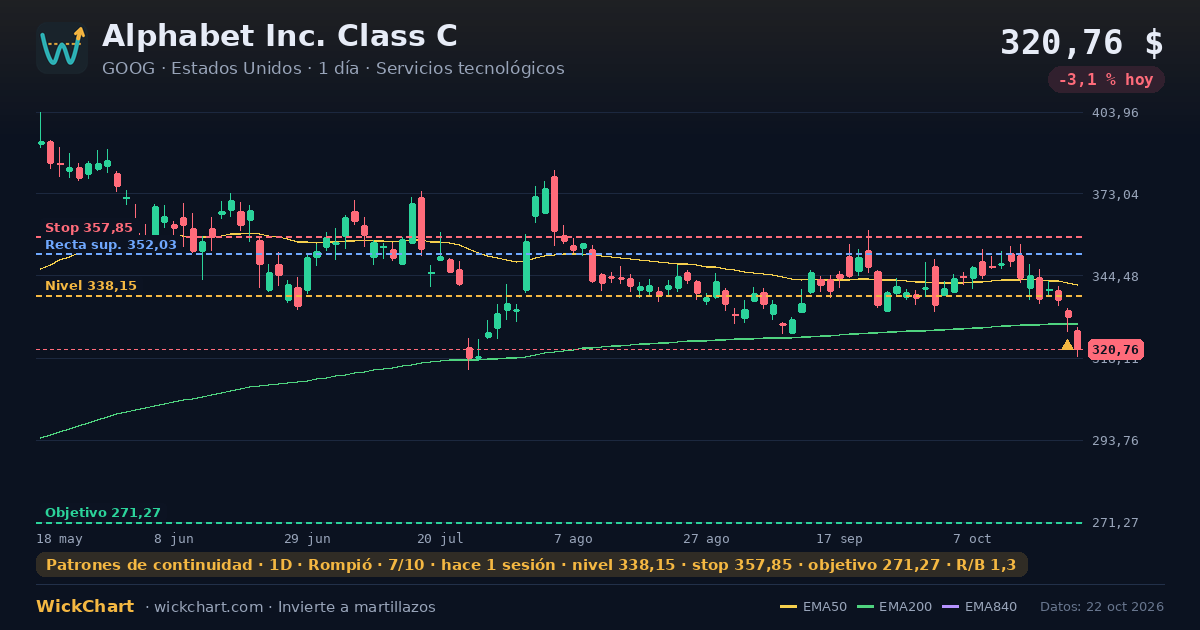The height and width of the screenshot is (630, 1200).
Task: Click the 8 jun date axis label
Action: point(174,539)
